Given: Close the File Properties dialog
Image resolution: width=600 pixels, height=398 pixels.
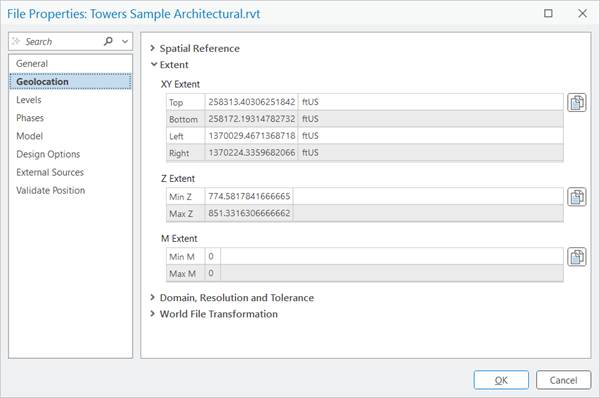Looking at the screenshot, I should 582,13.
